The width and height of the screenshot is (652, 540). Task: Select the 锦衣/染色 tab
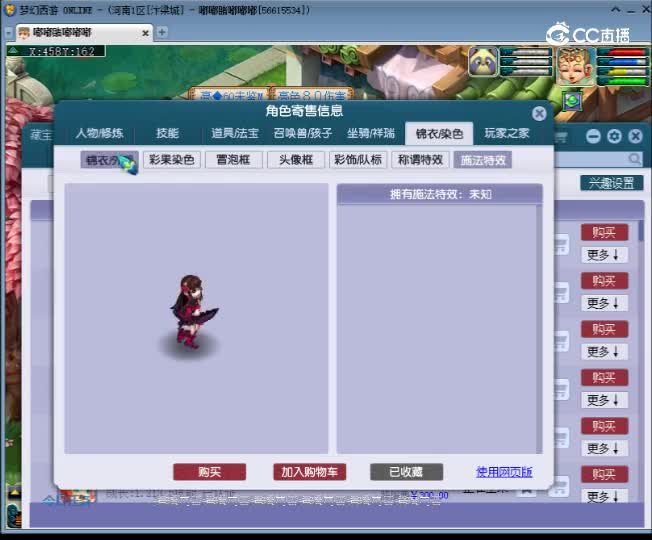point(439,133)
